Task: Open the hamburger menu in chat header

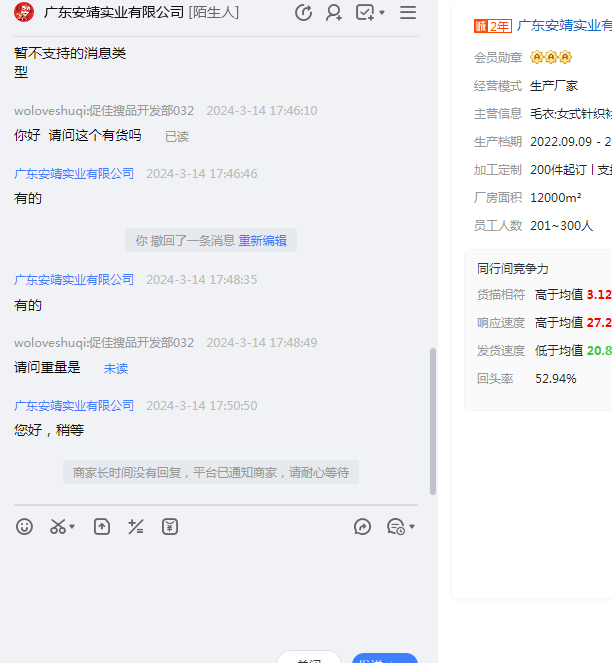Action: 408,13
